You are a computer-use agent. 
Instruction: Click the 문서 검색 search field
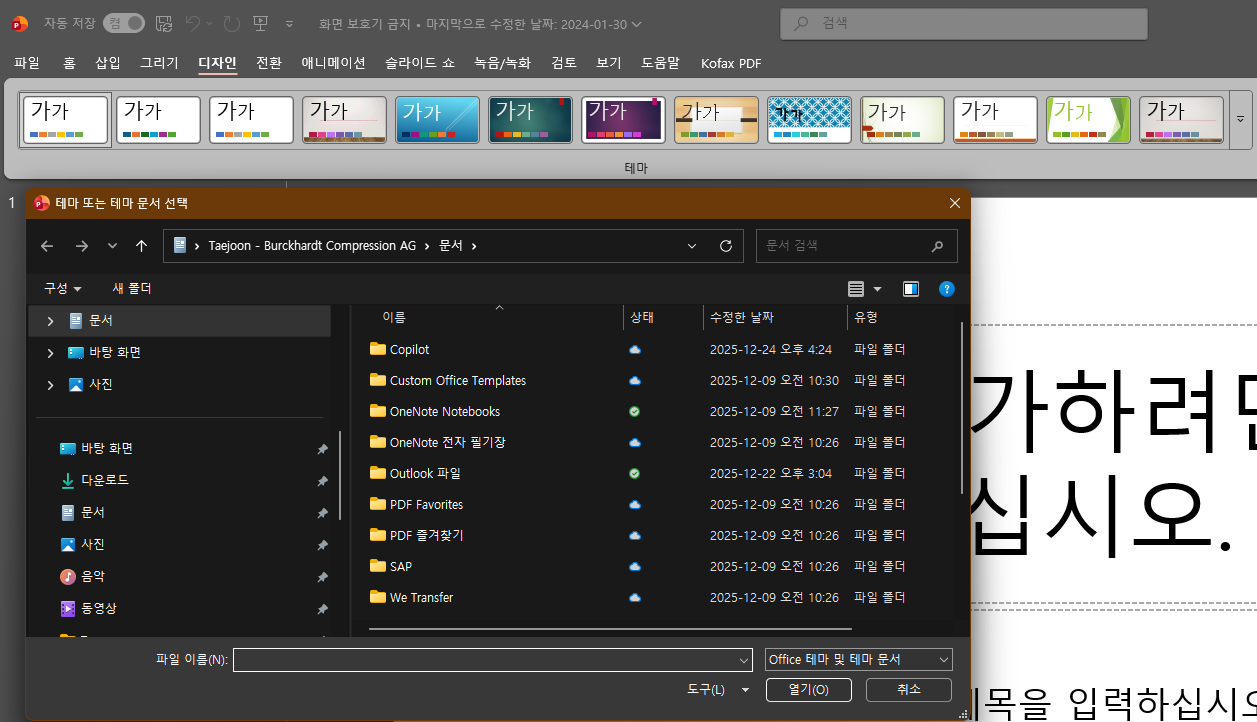pos(856,246)
